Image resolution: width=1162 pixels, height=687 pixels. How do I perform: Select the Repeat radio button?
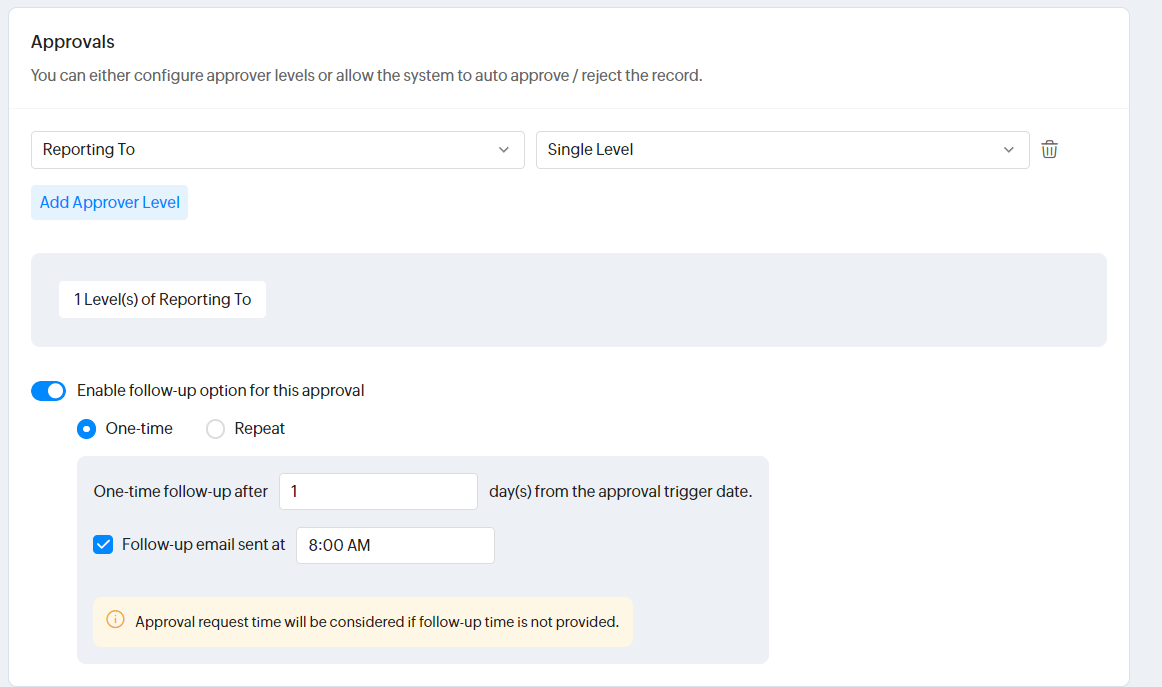[x=215, y=429]
